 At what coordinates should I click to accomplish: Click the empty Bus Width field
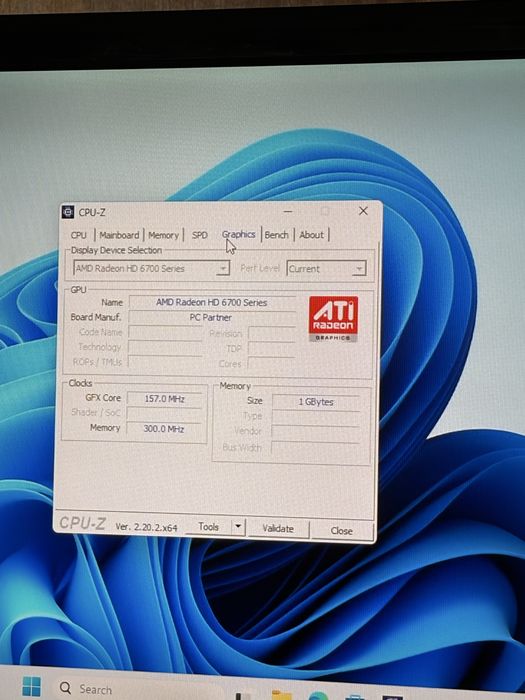[x=315, y=447]
